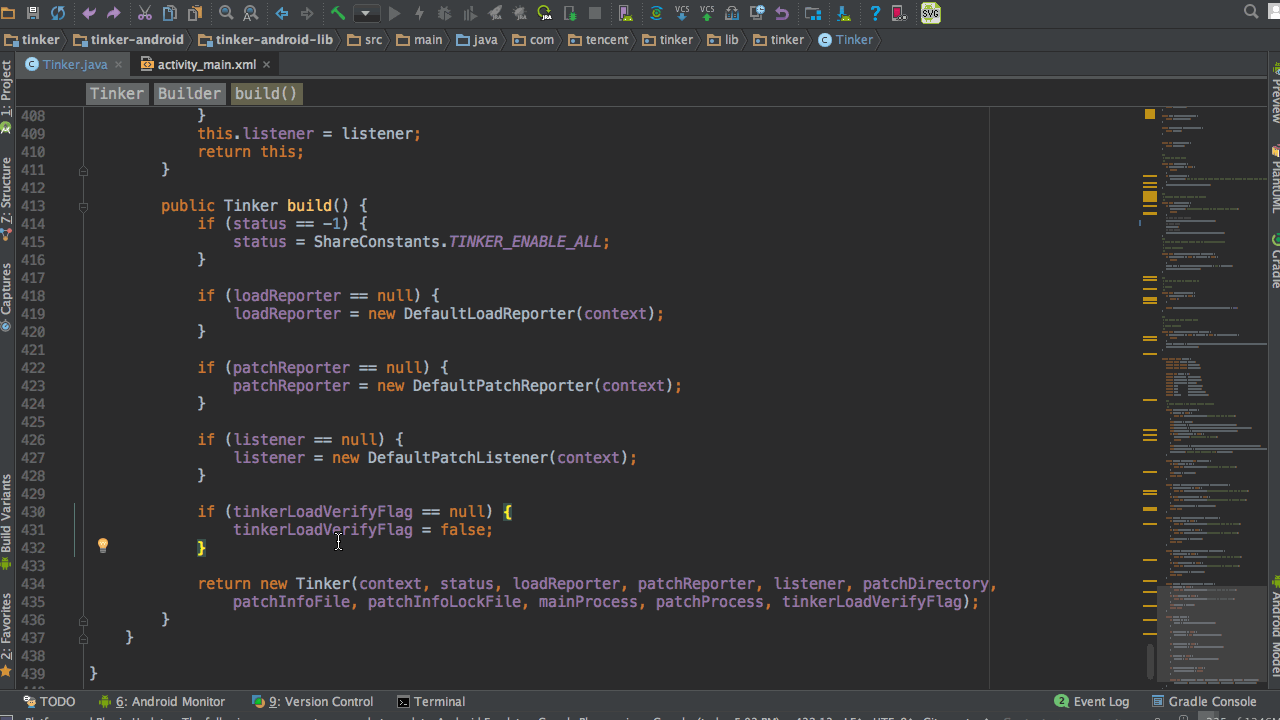
Task: Close the Tinker.java editor tab
Action: tap(118, 64)
